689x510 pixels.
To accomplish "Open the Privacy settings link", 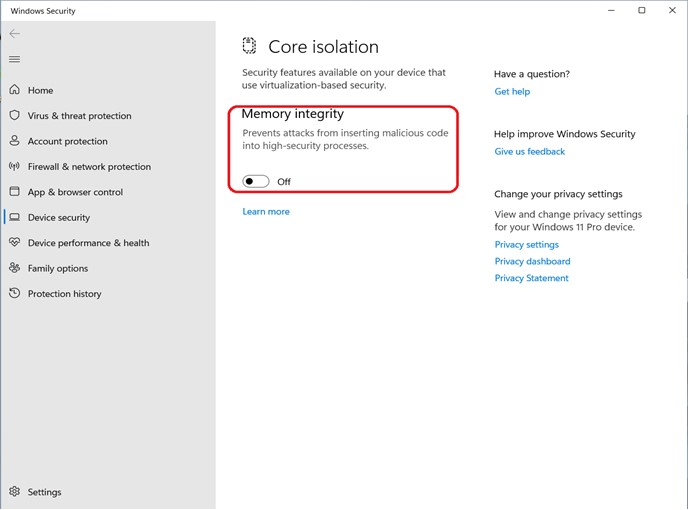I will [x=527, y=245].
